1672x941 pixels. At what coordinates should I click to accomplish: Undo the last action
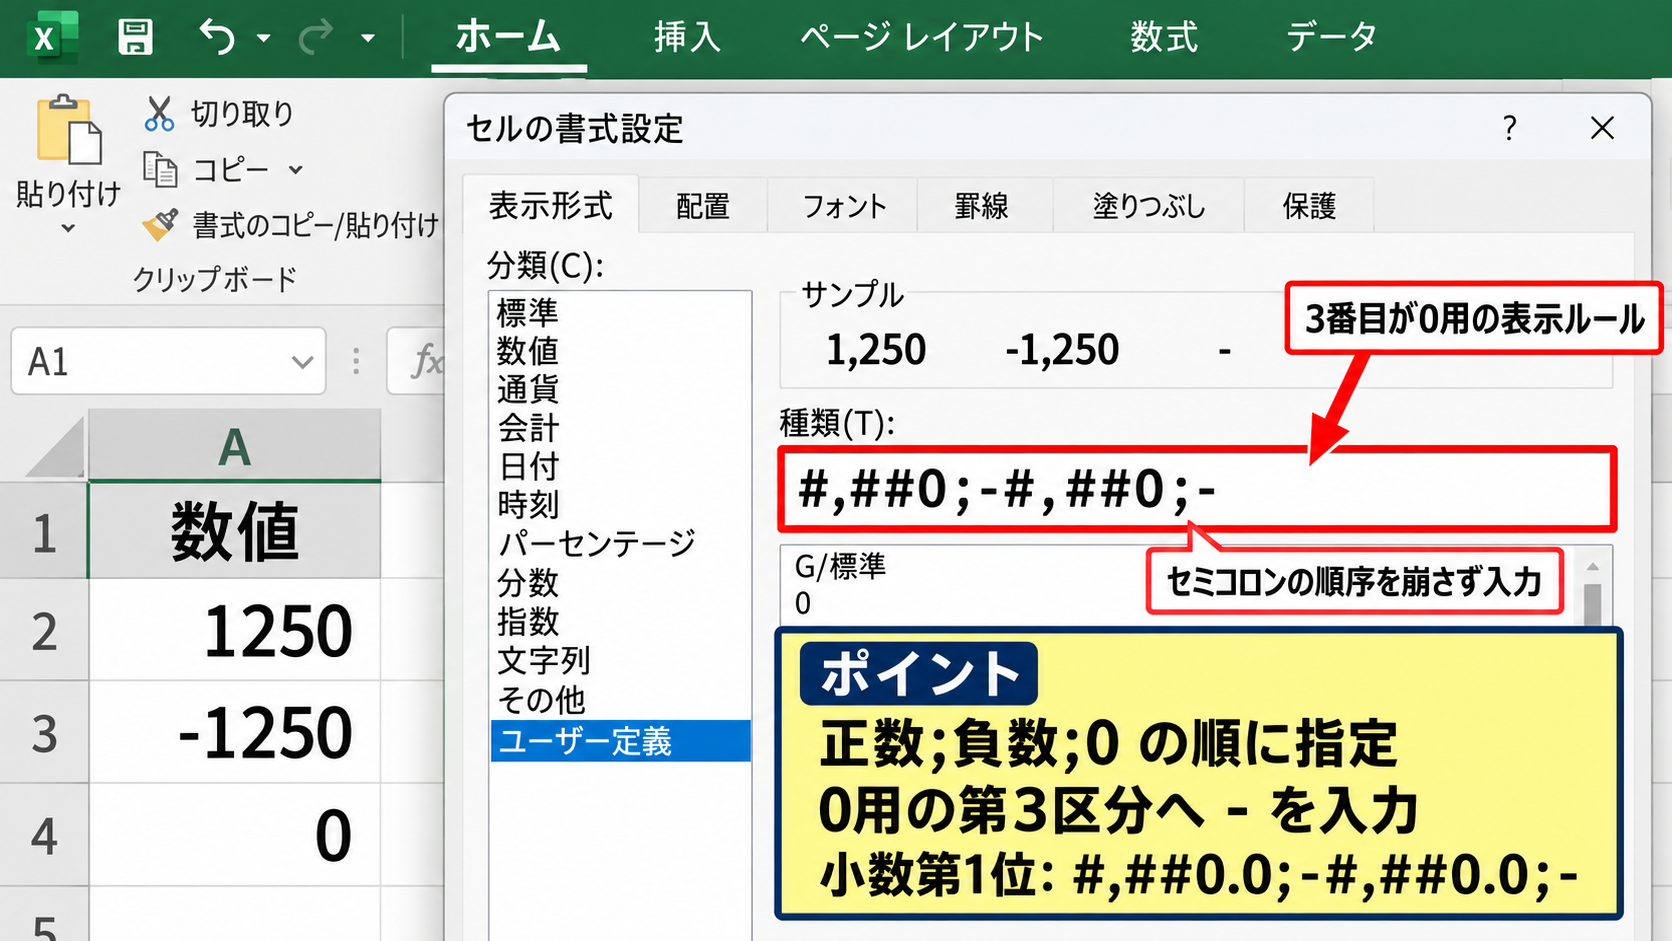coord(216,37)
